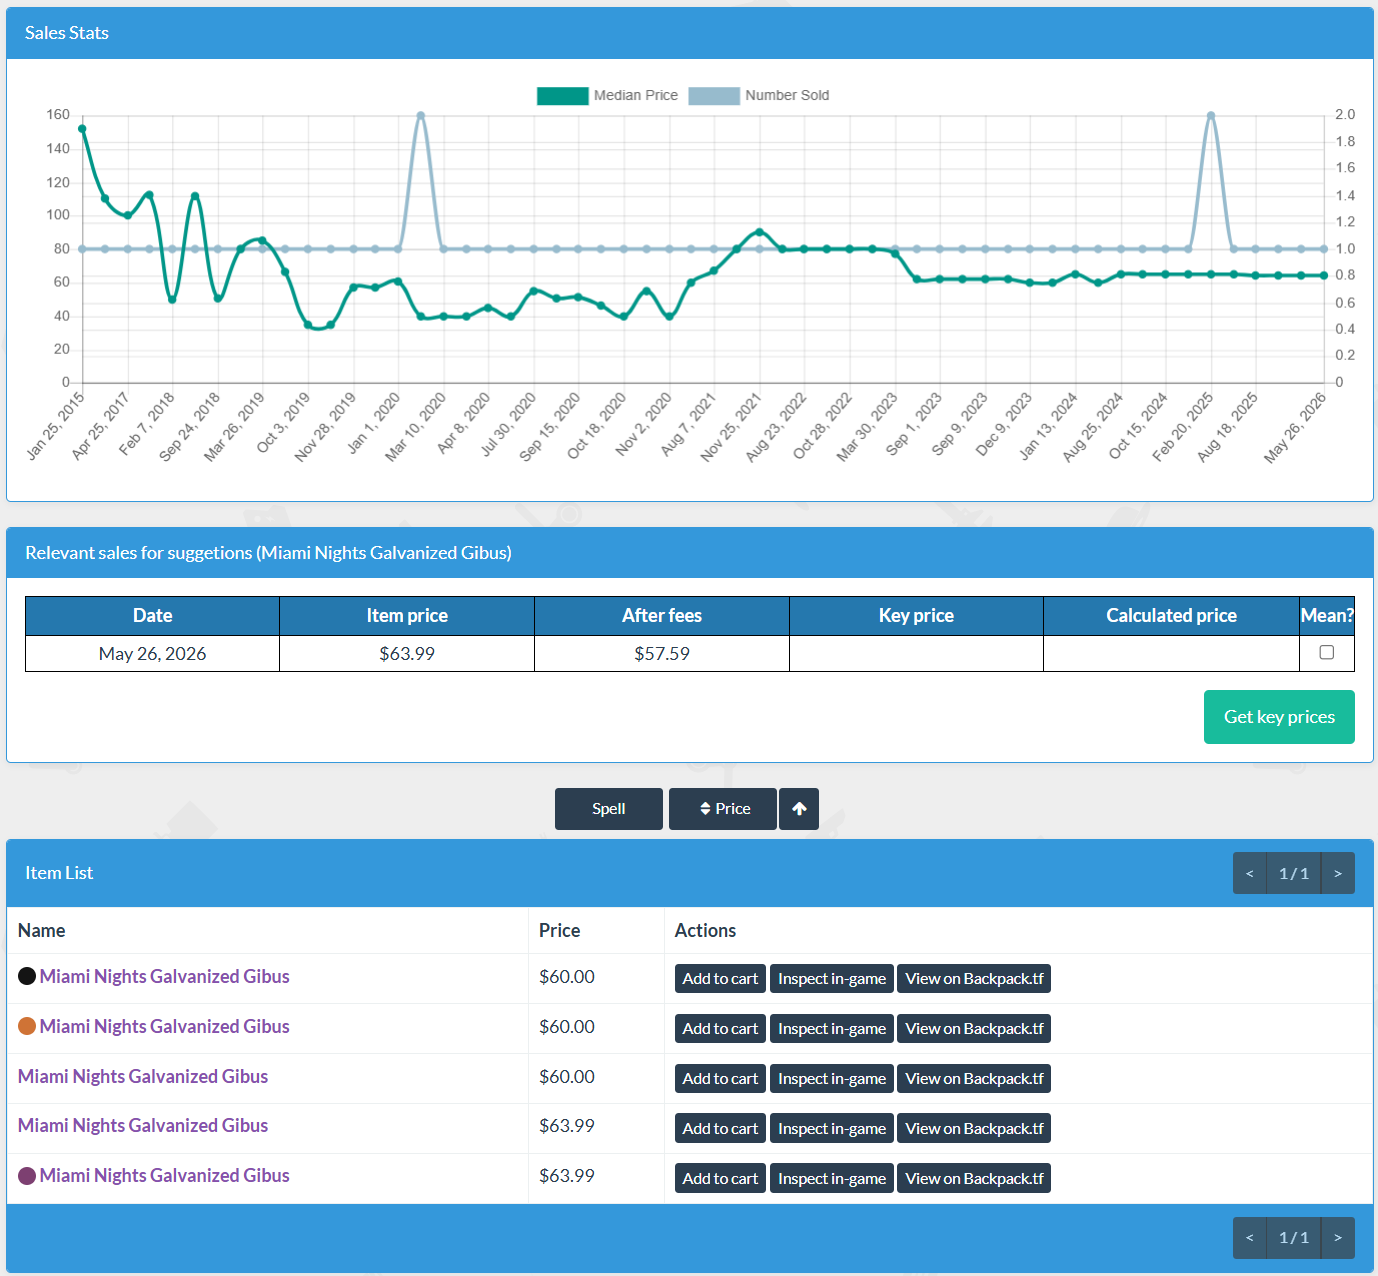The height and width of the screenshot is (1276, 1378).
Task: Open the Price sort dropdown
Action: (723, 809)
